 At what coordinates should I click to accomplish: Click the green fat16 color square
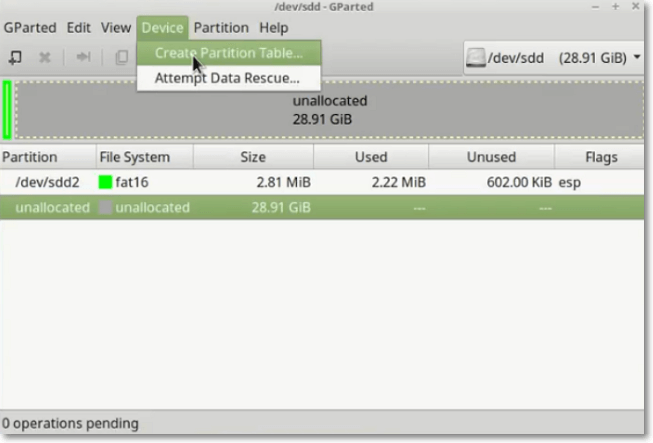[x=105, y=182]
